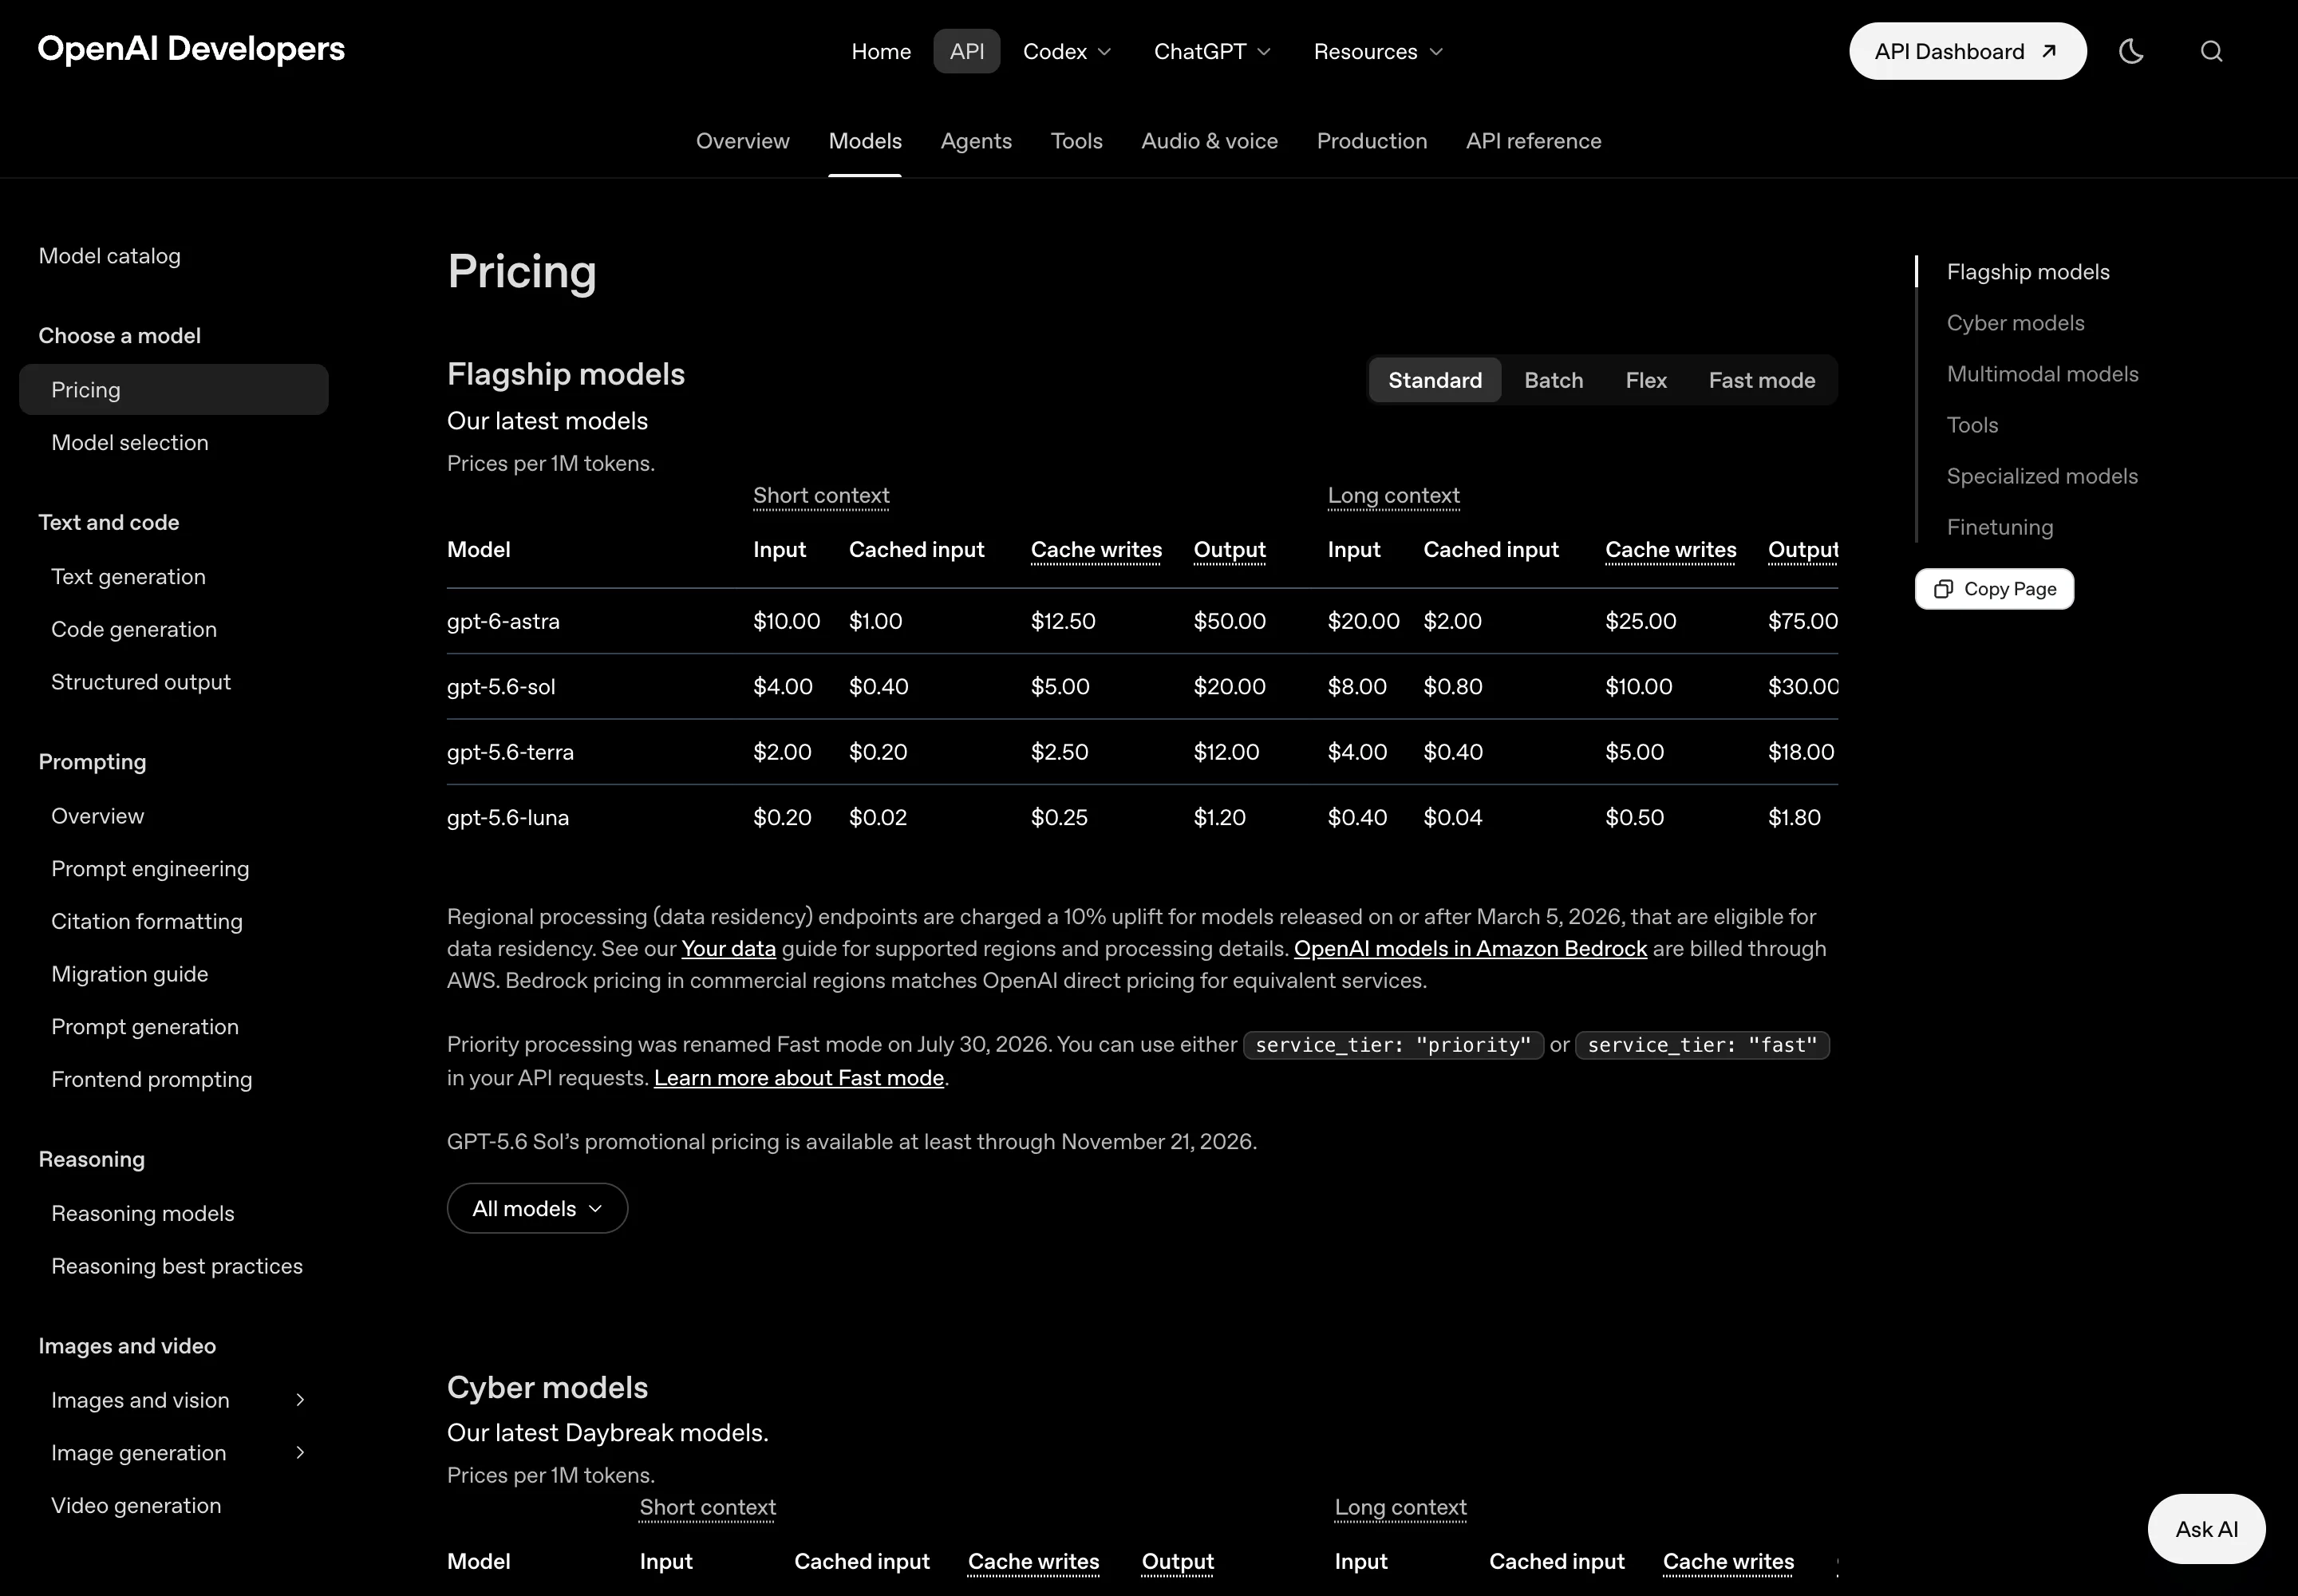Open All models dropdown
The image size is (2298, 1596).
pos(537,1208)
